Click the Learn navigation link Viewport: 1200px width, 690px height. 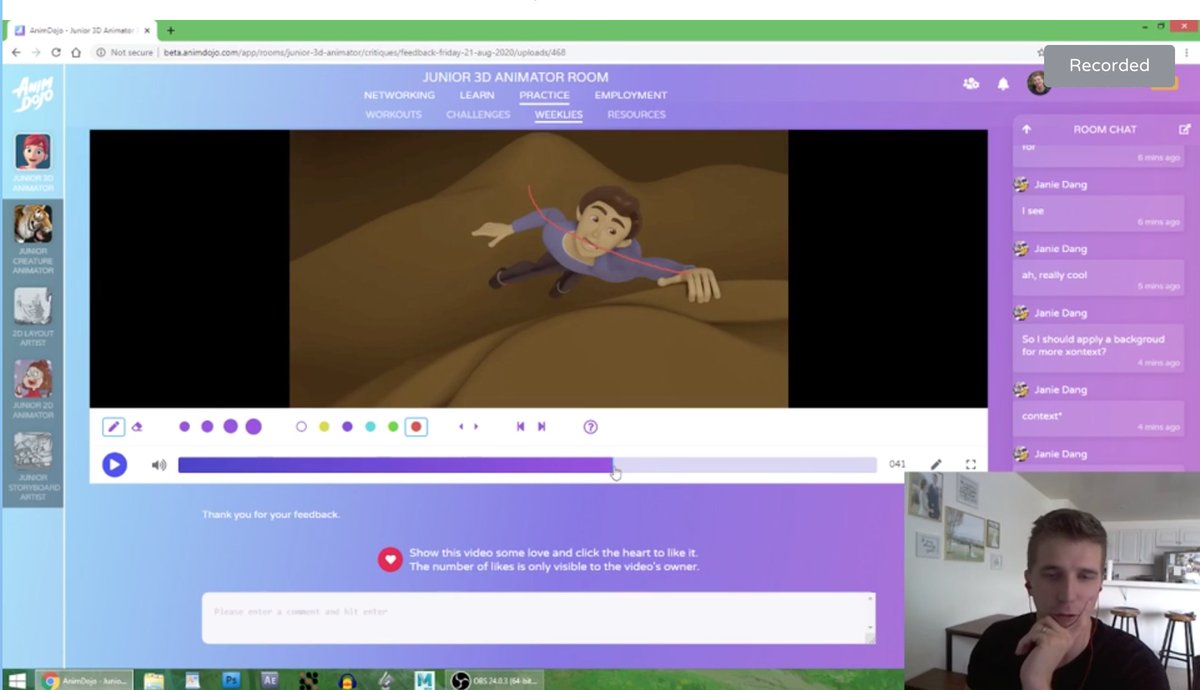point(477,95)
